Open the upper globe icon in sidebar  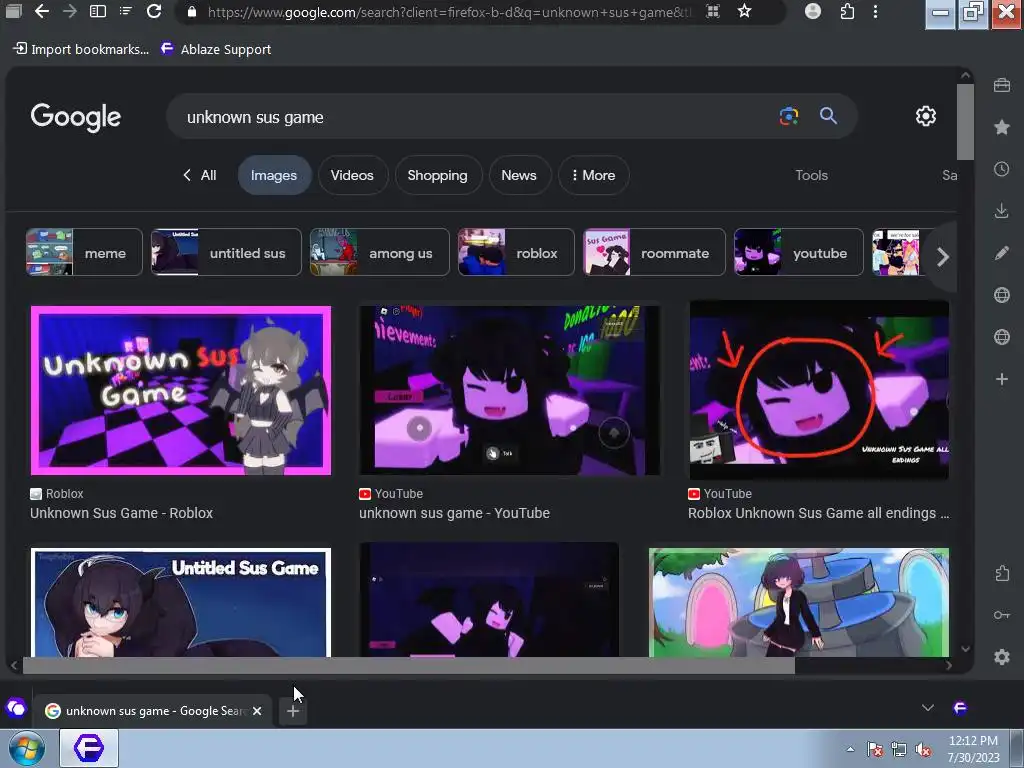1002,295
